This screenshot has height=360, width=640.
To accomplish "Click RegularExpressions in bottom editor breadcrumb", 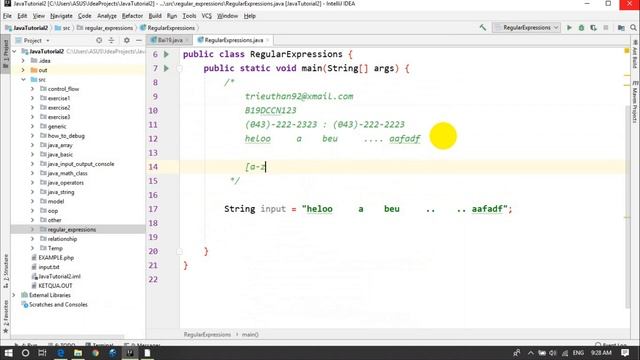I will [207, 335].
